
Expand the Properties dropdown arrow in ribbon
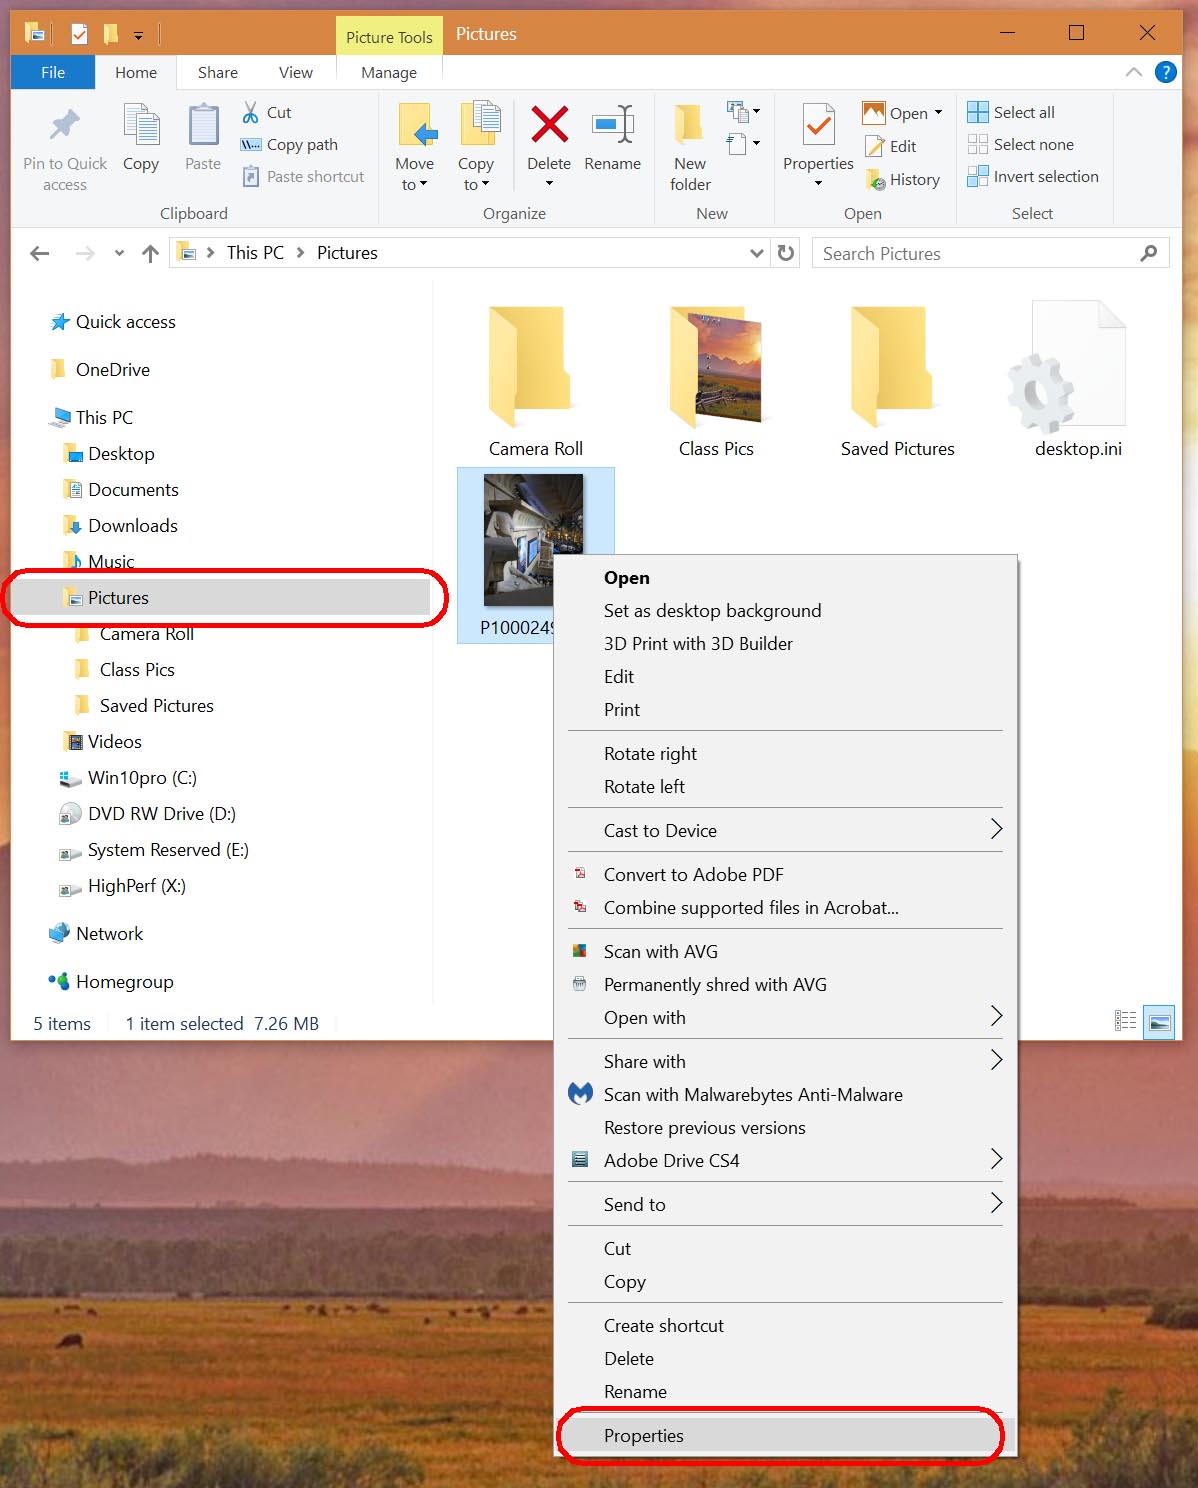click(x=818, y=184)
